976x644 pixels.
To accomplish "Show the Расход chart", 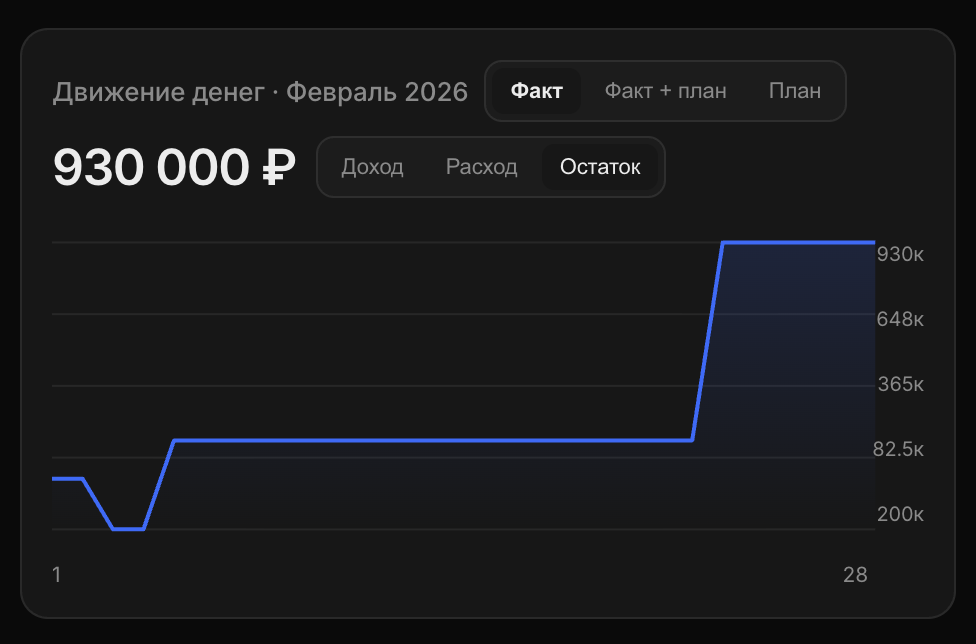I will (481, 167).
